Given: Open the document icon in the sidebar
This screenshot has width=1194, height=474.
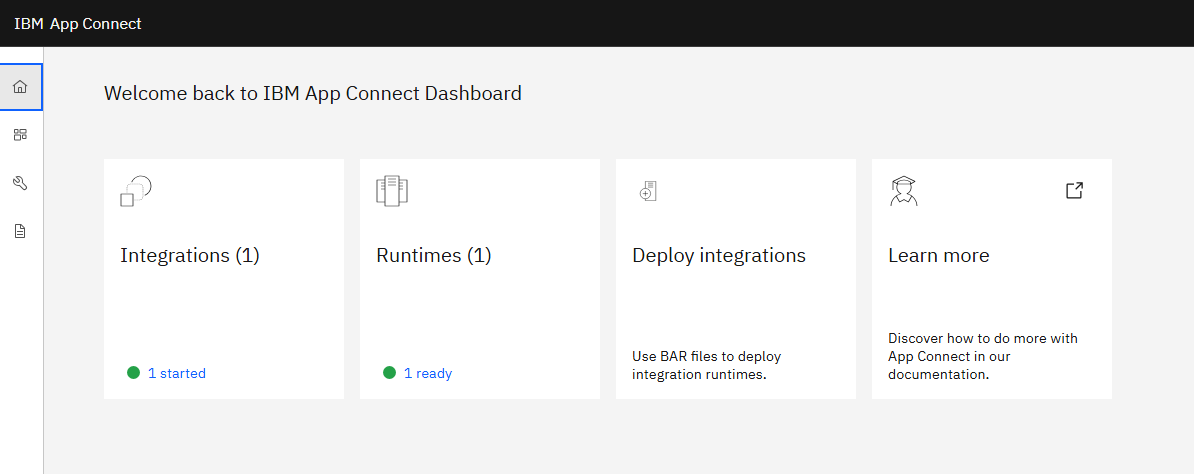Looking at the screenshot, I should (x=20, y=231).
